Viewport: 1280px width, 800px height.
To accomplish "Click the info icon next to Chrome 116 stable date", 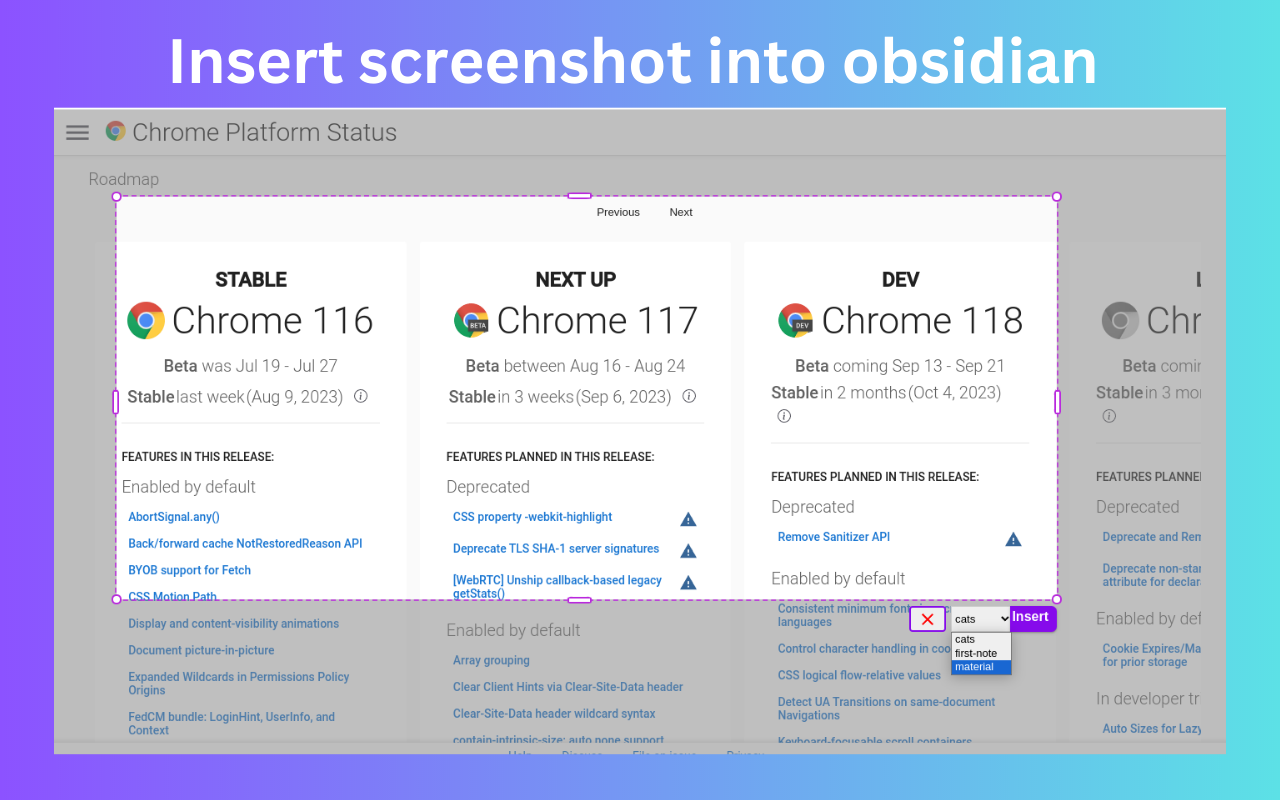I will pos(360,396).
